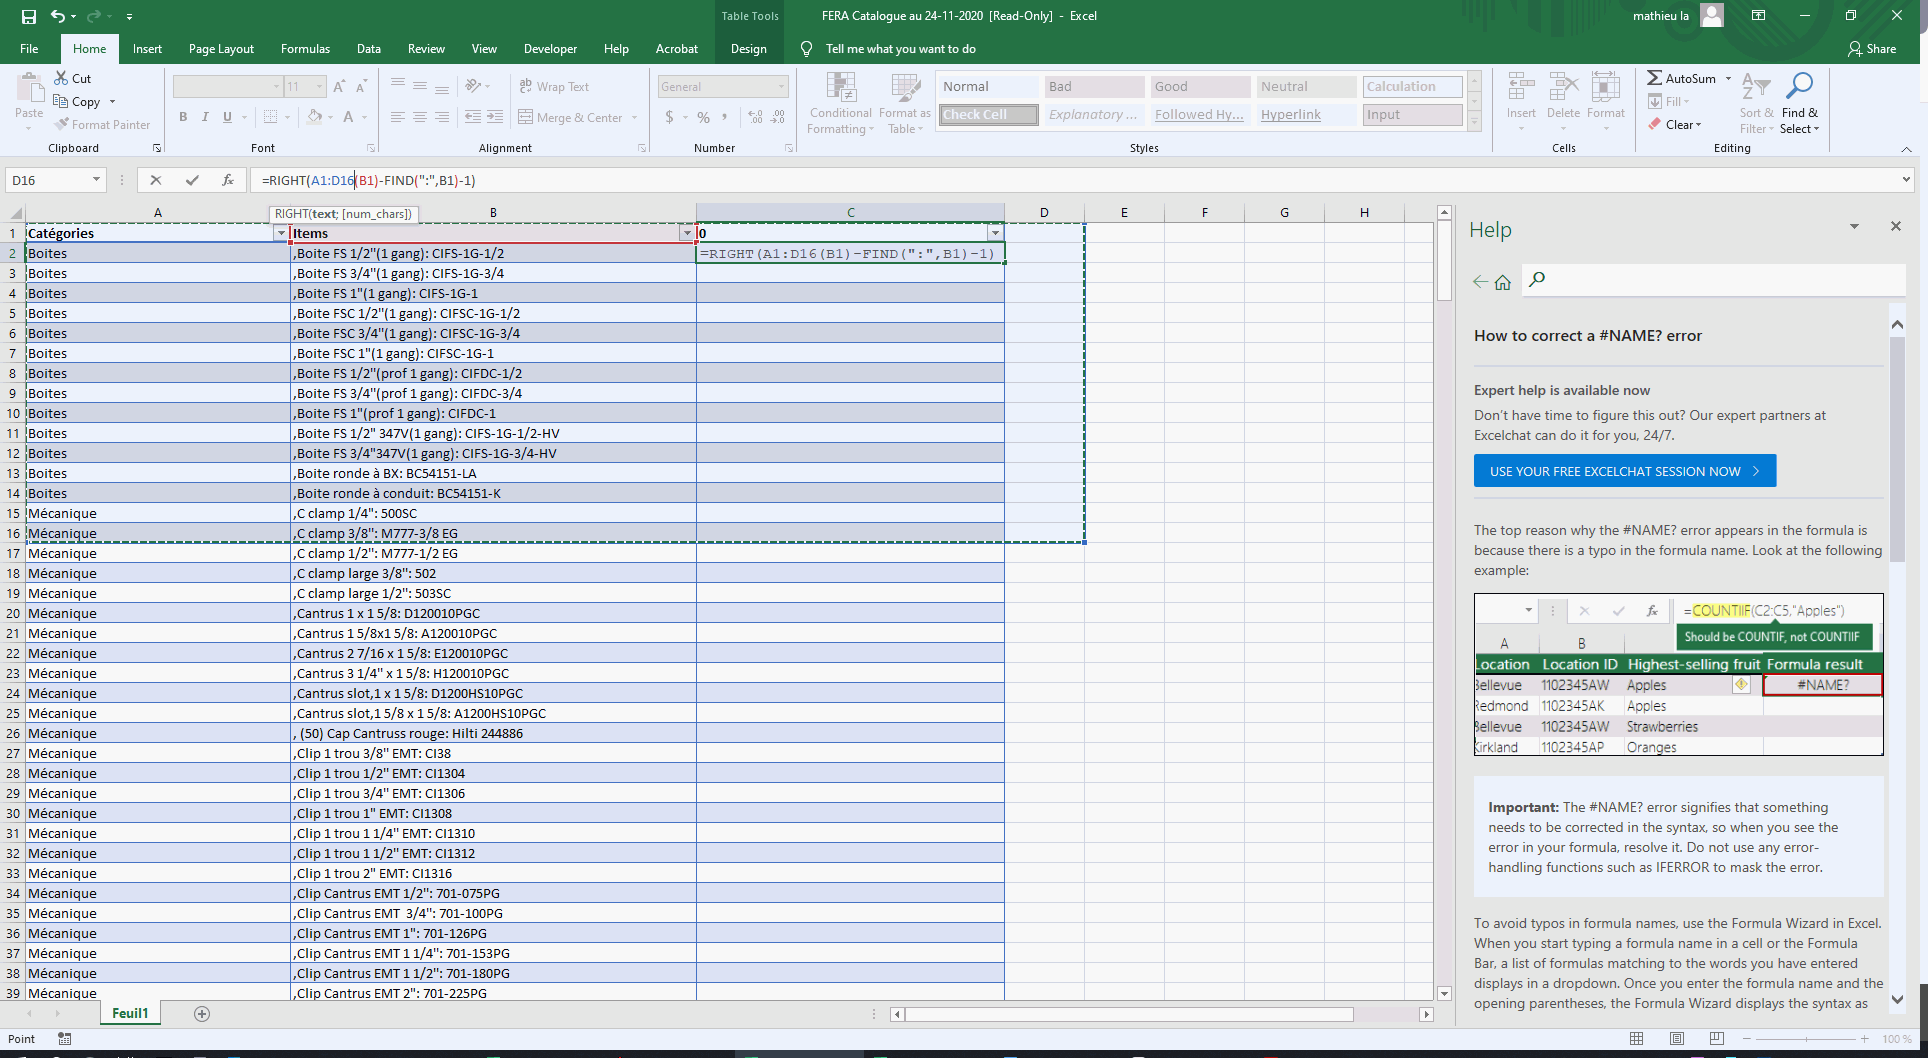1928x1058 pixels.
Task: Open Insert Function fx dialog
Action: 228,180
